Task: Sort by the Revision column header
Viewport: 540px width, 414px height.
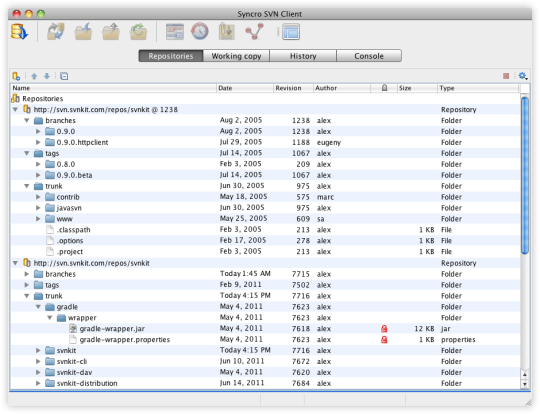Action: tap(293, 88)
